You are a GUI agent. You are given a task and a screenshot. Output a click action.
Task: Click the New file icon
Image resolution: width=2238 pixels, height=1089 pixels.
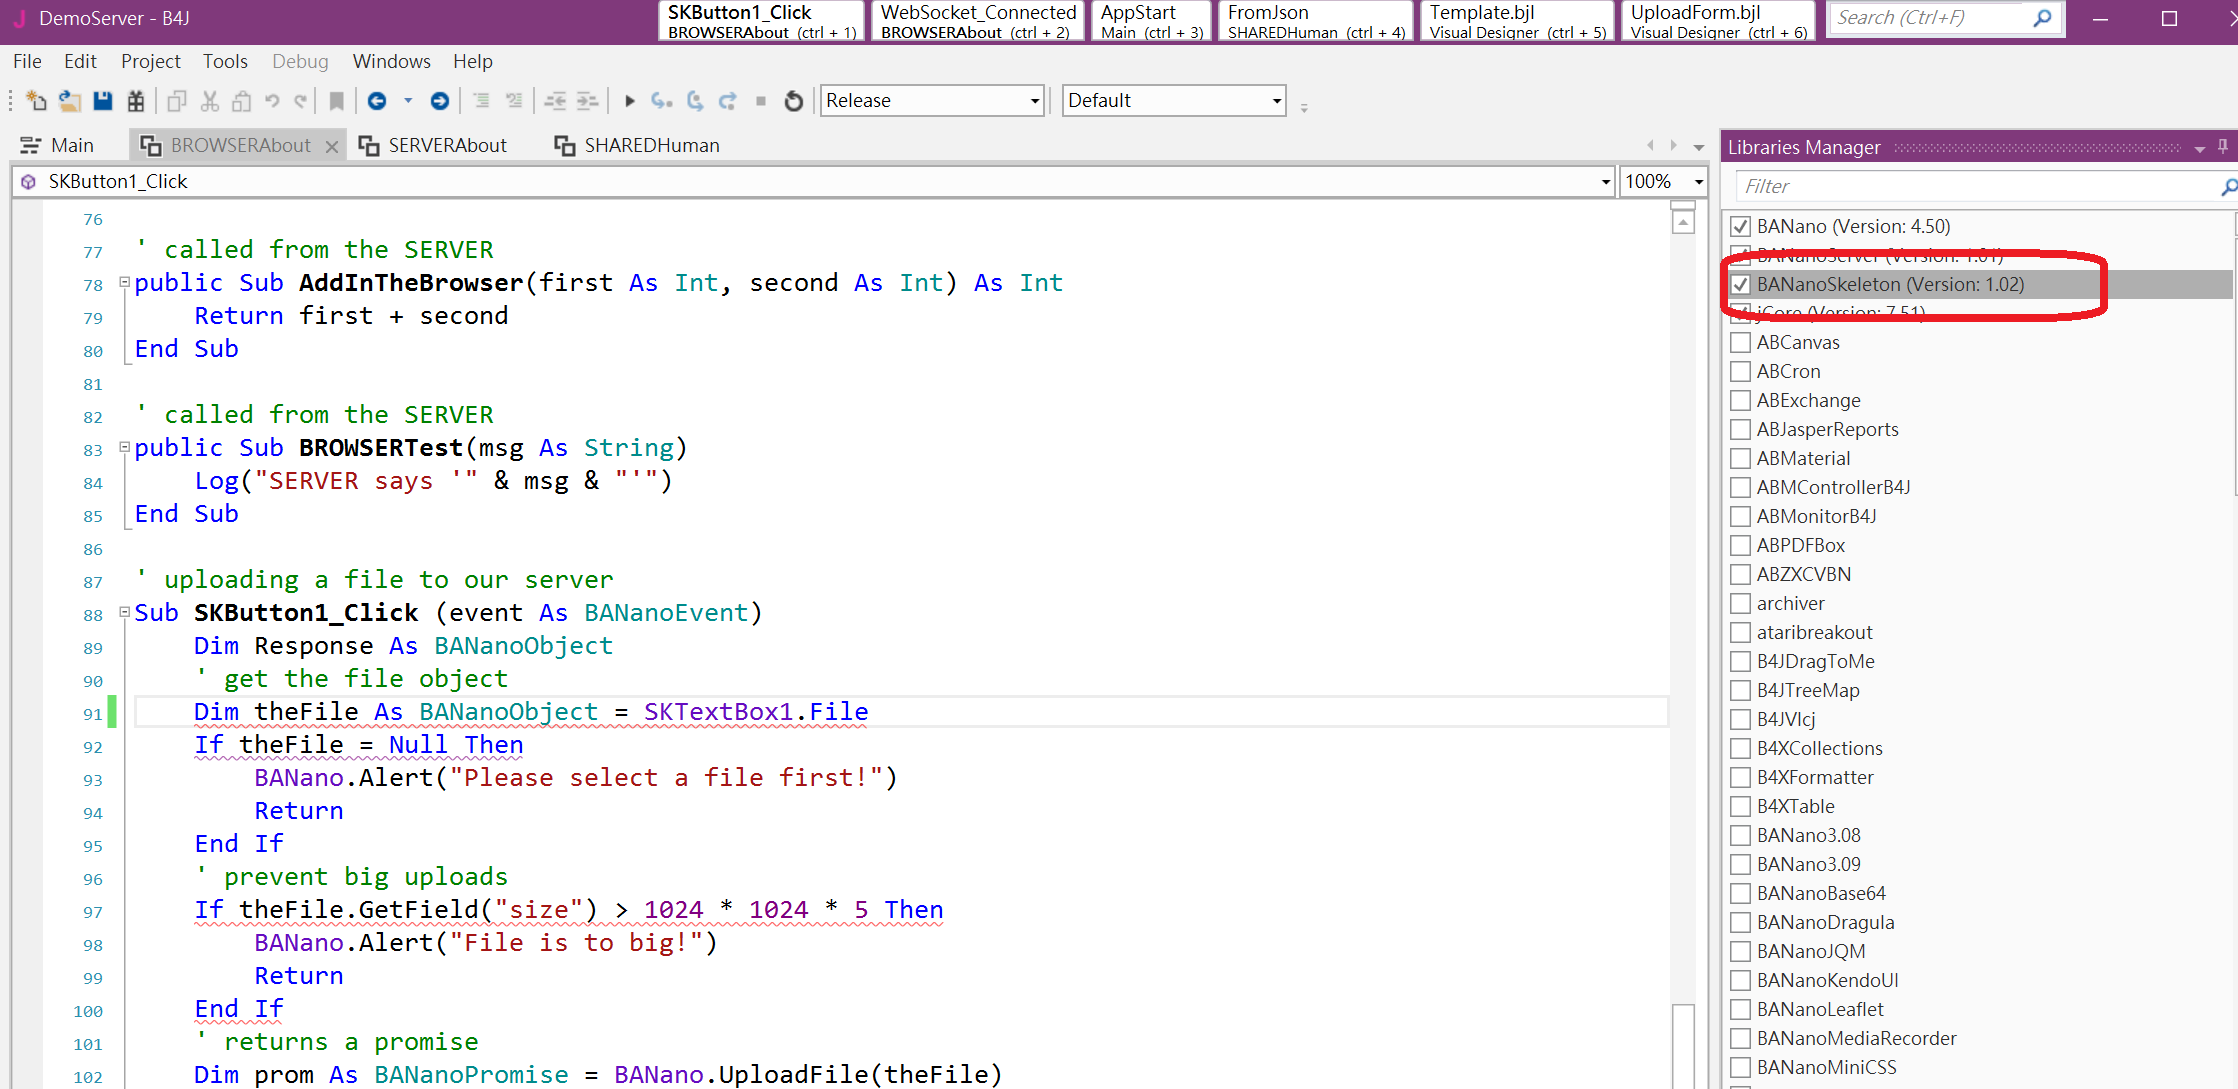click(36, 101)
